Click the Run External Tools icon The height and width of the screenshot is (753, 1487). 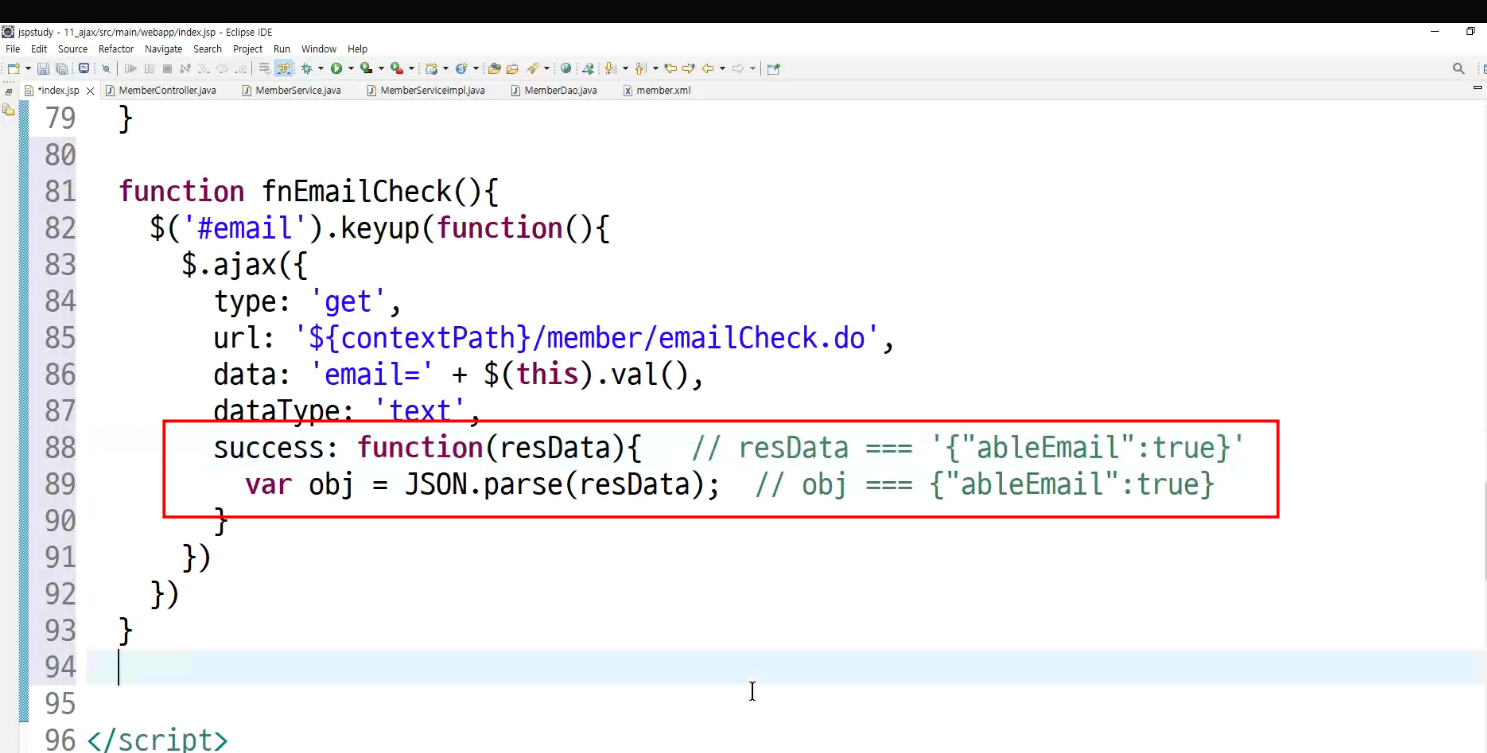click(396, 69)
